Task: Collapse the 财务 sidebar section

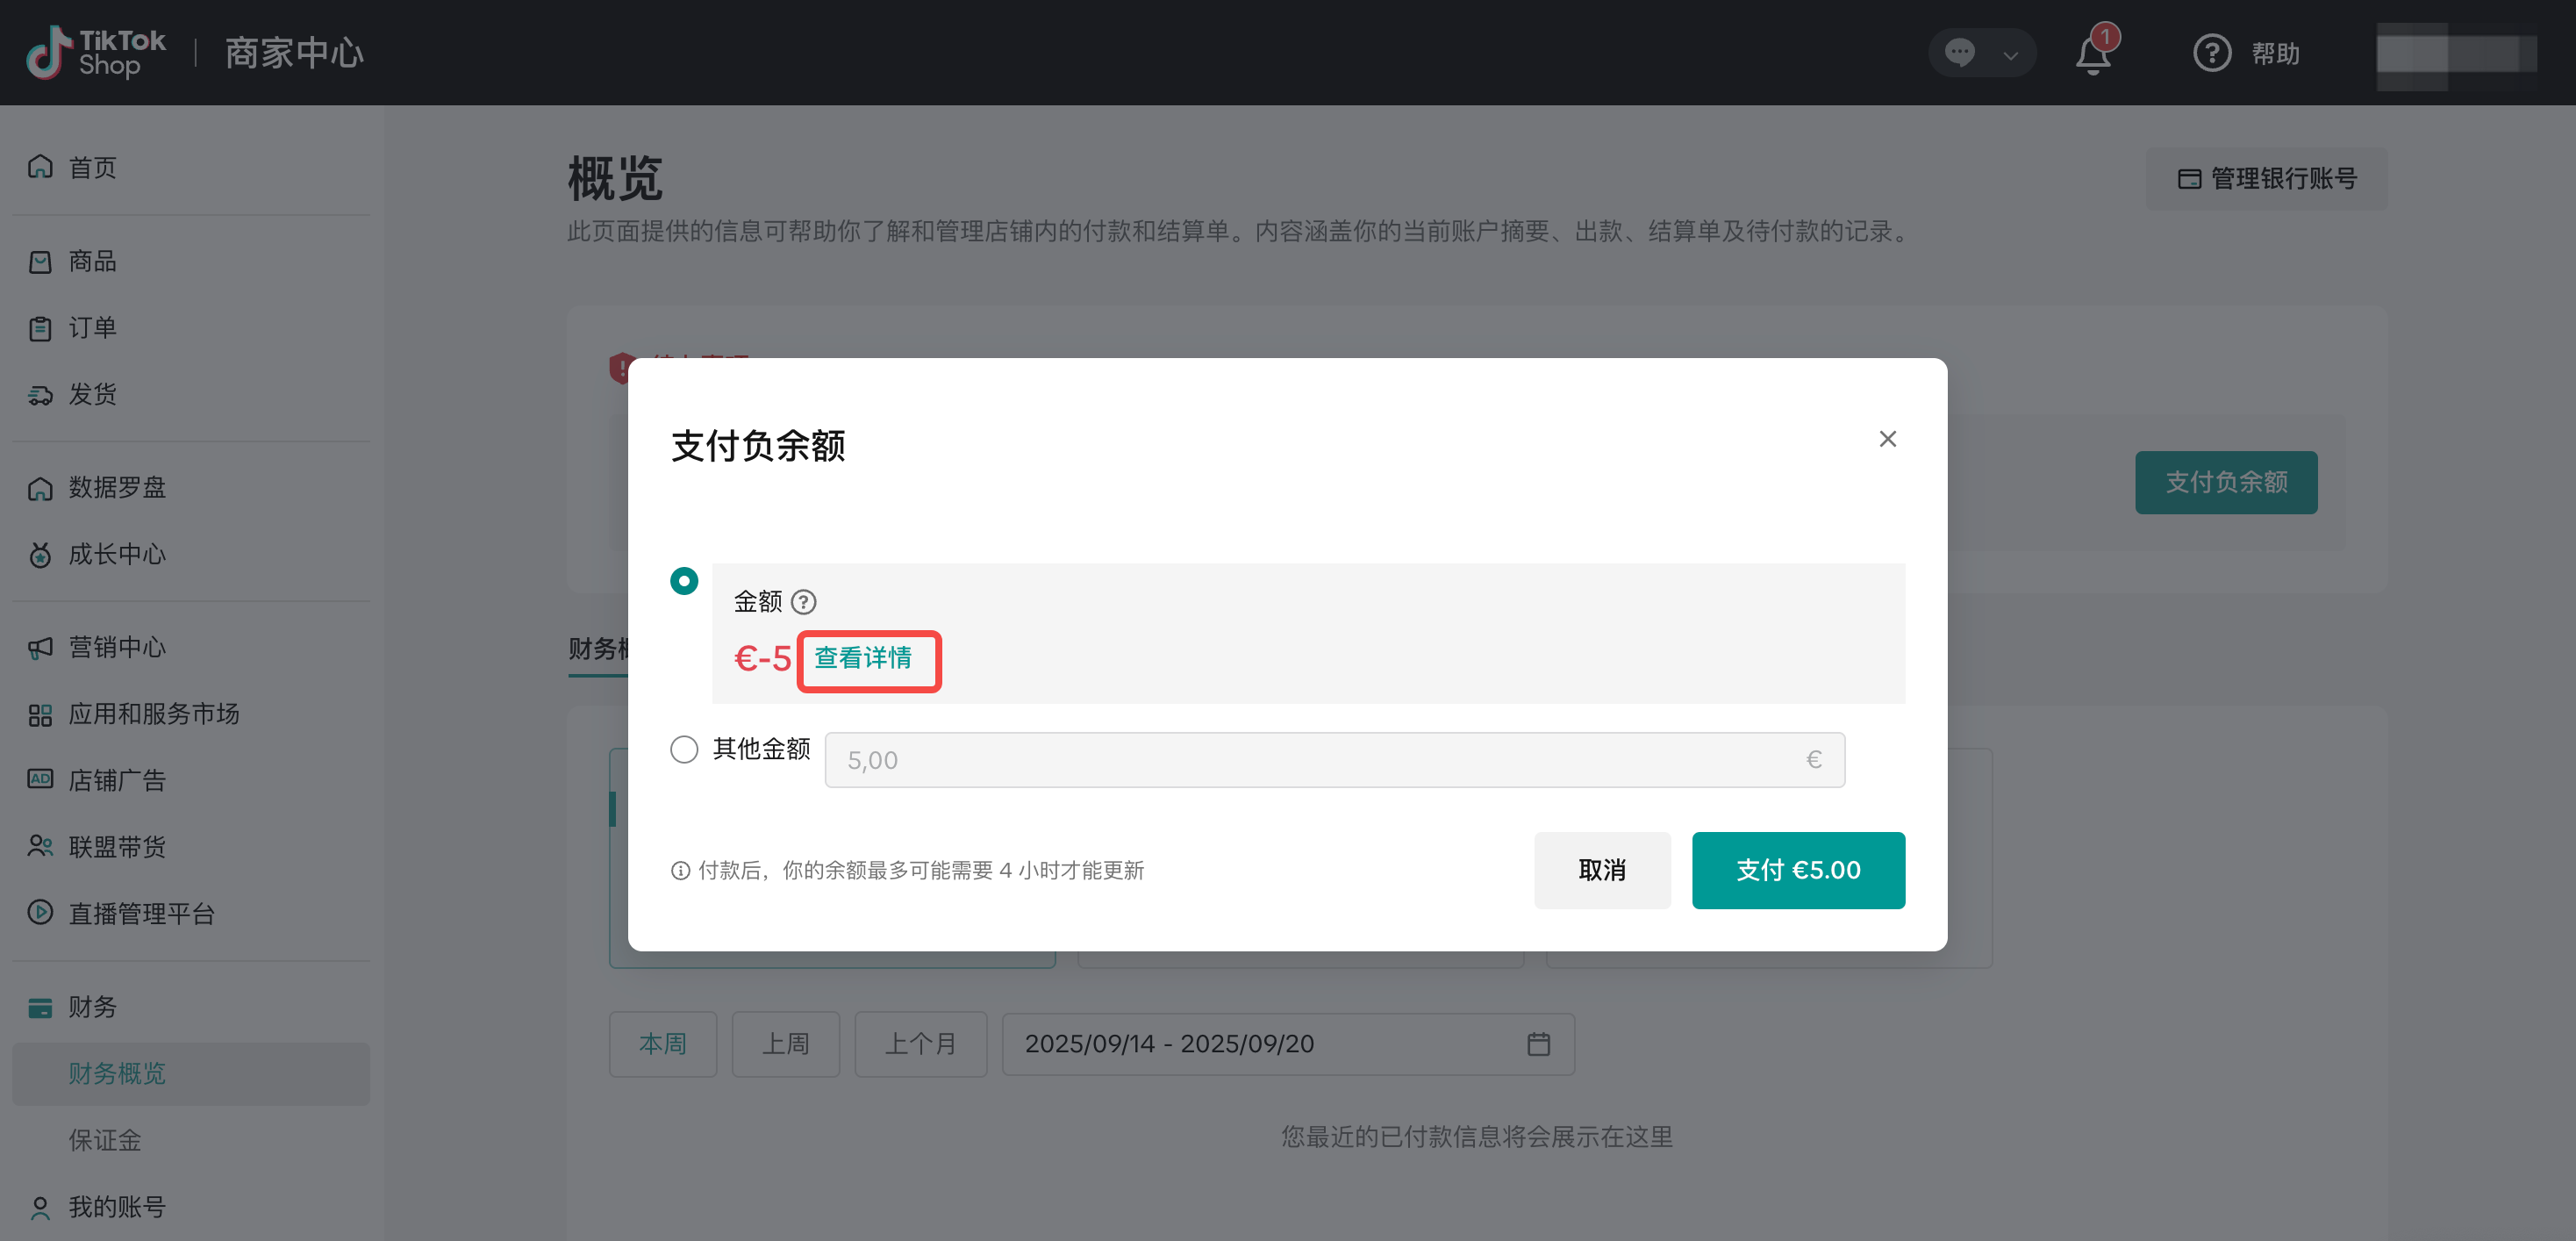Action: pyautogui.click(x=92, y=1007)
